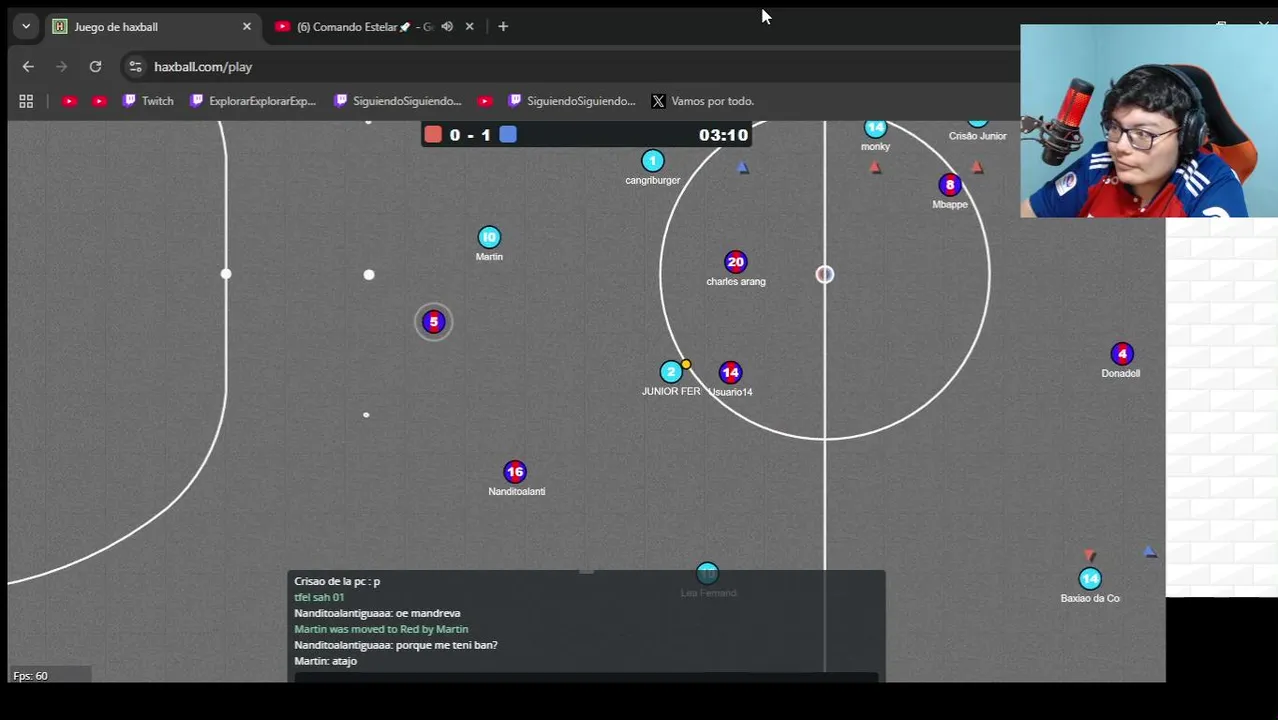The width and height of the screenshot is (1278, 720).
Task: Click the yellow ball near JUNIOR FER
Action: coord(686,364)
